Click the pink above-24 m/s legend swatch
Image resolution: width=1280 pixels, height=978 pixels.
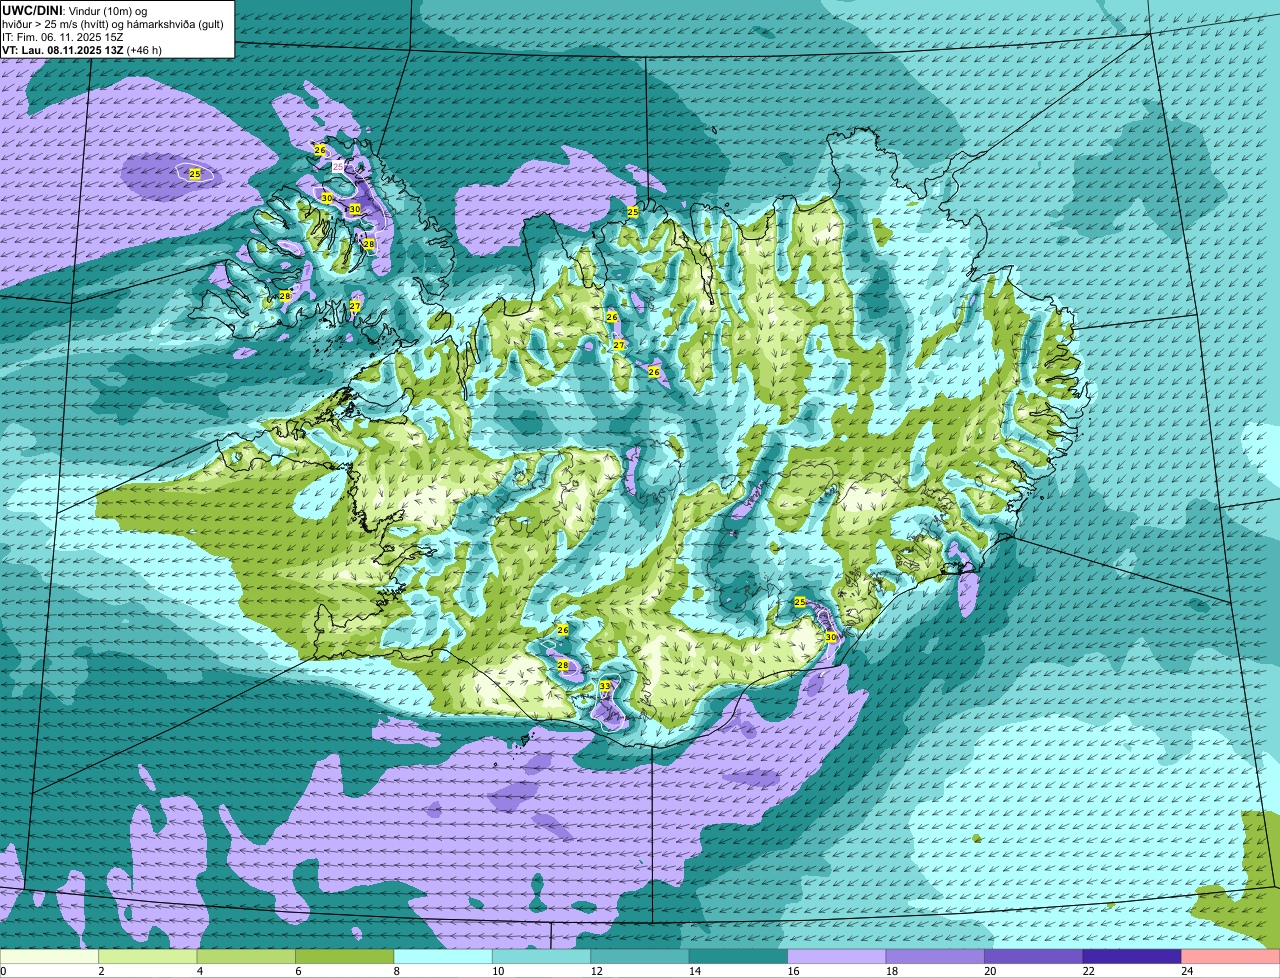tap(1231, 957)
